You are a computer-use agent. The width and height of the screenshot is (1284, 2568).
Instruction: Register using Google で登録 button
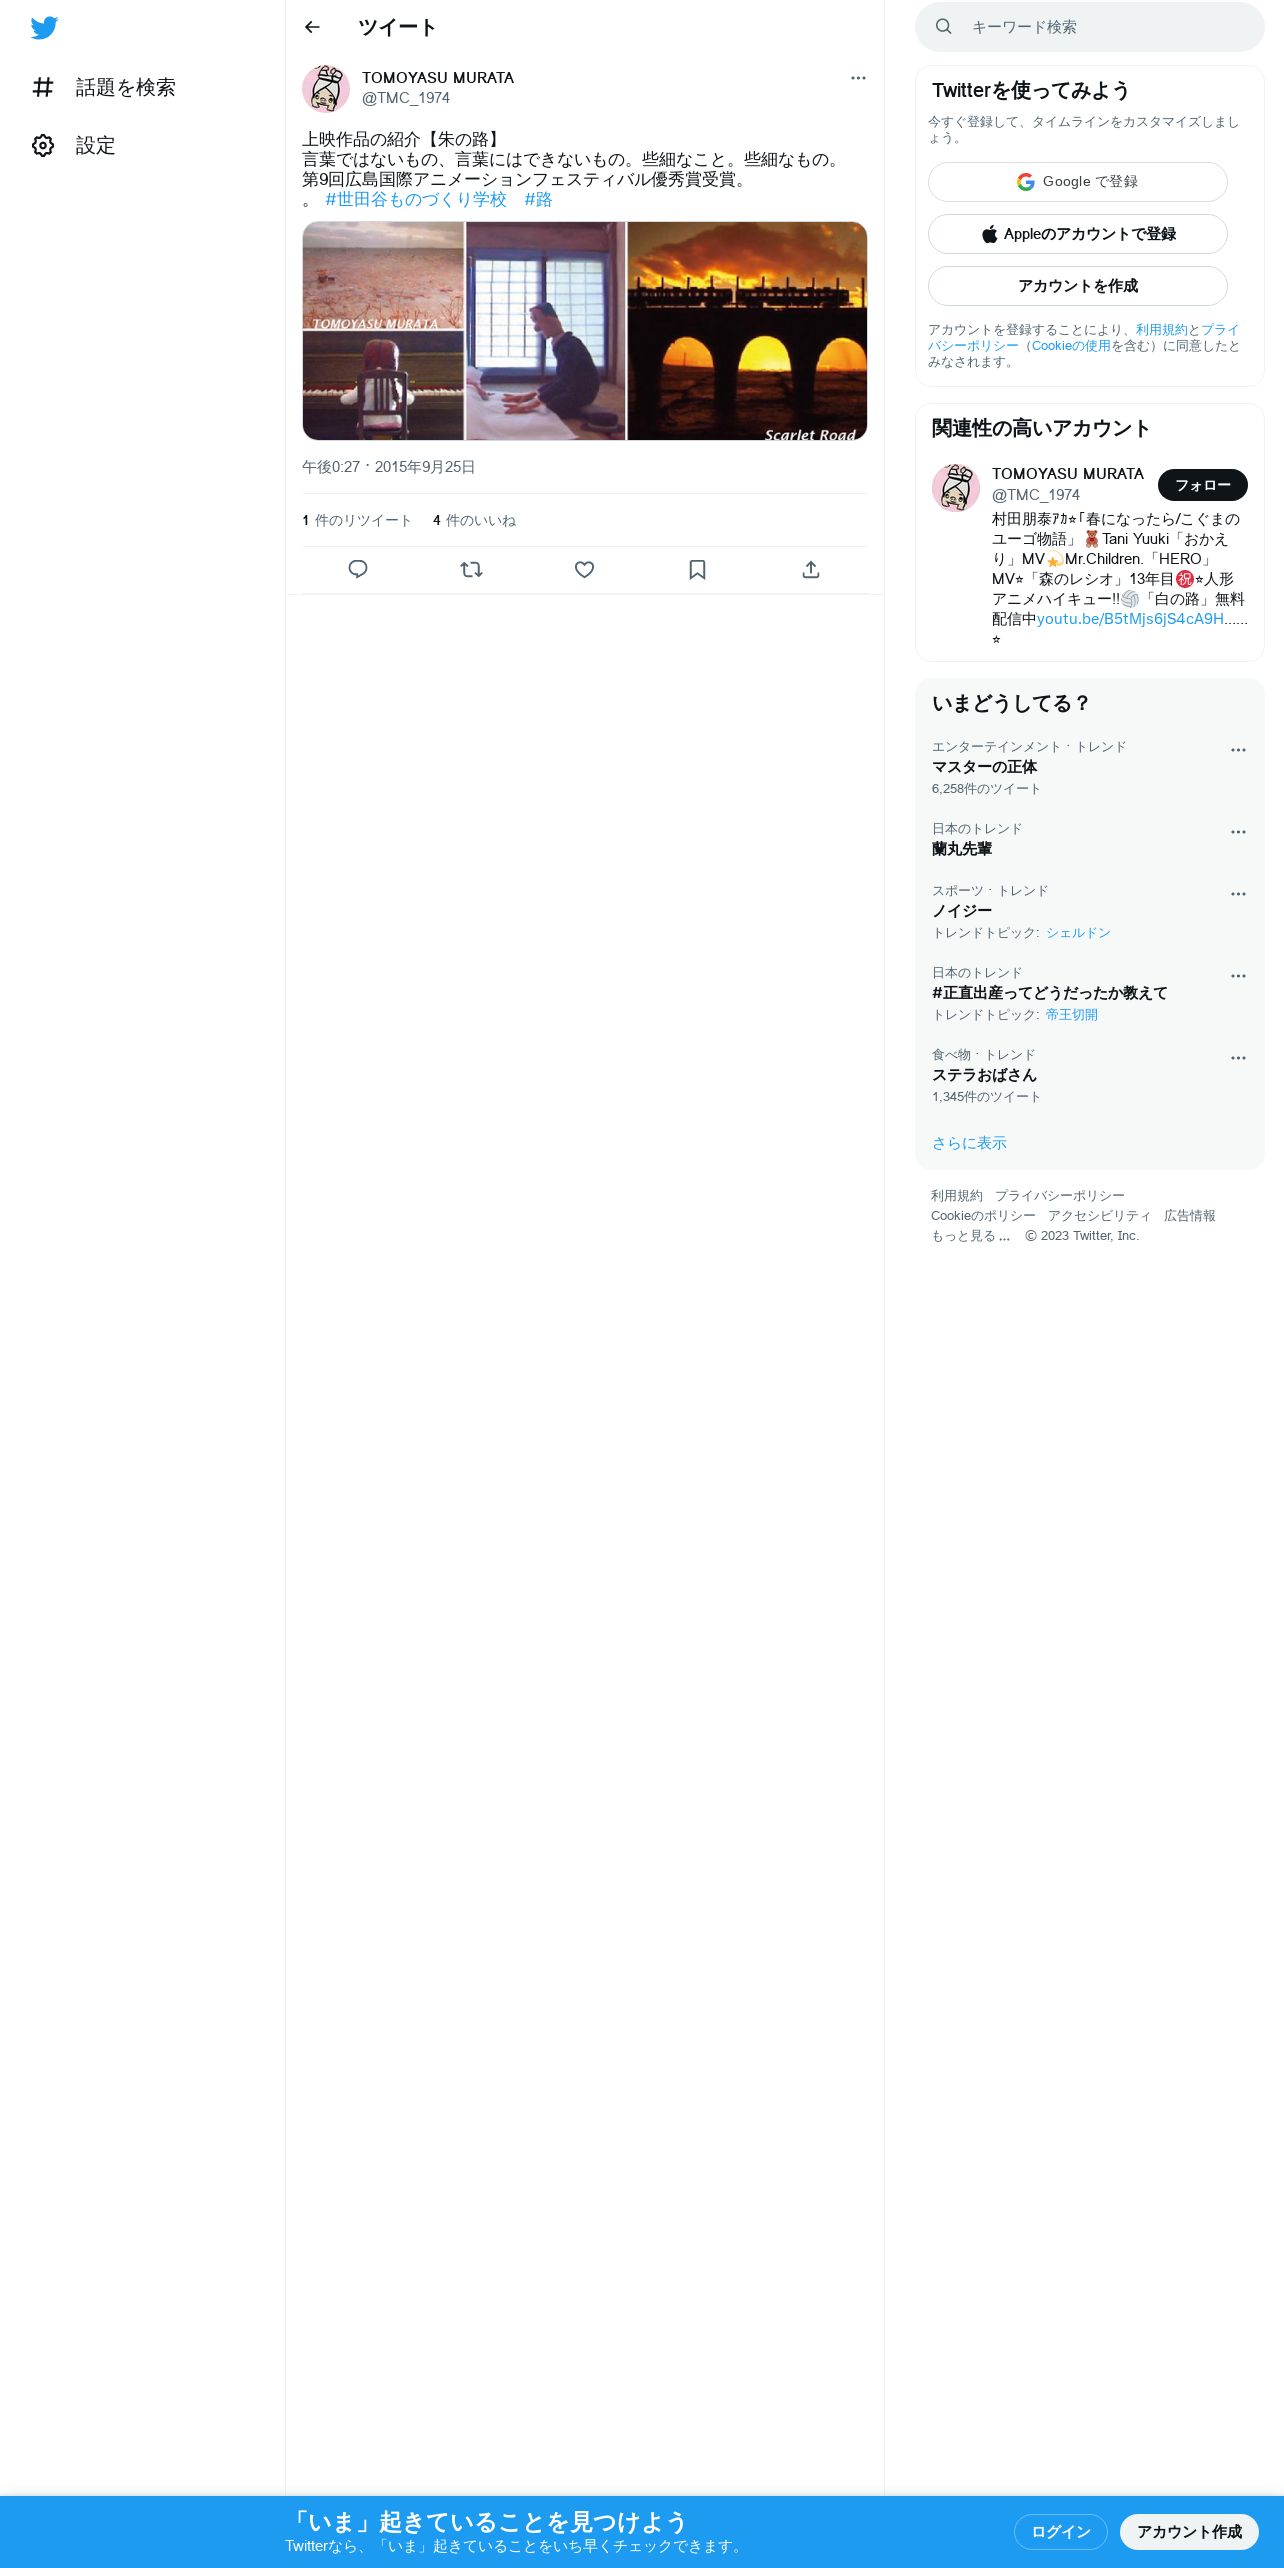[1077, 182]
